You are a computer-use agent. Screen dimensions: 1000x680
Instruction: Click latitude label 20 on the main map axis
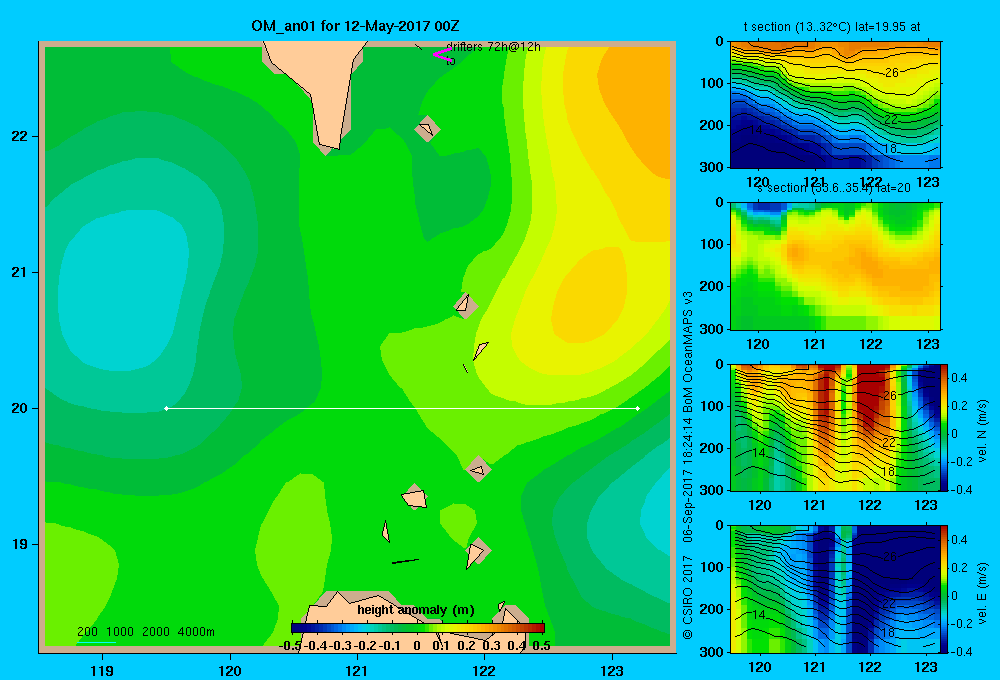(19, 408)
